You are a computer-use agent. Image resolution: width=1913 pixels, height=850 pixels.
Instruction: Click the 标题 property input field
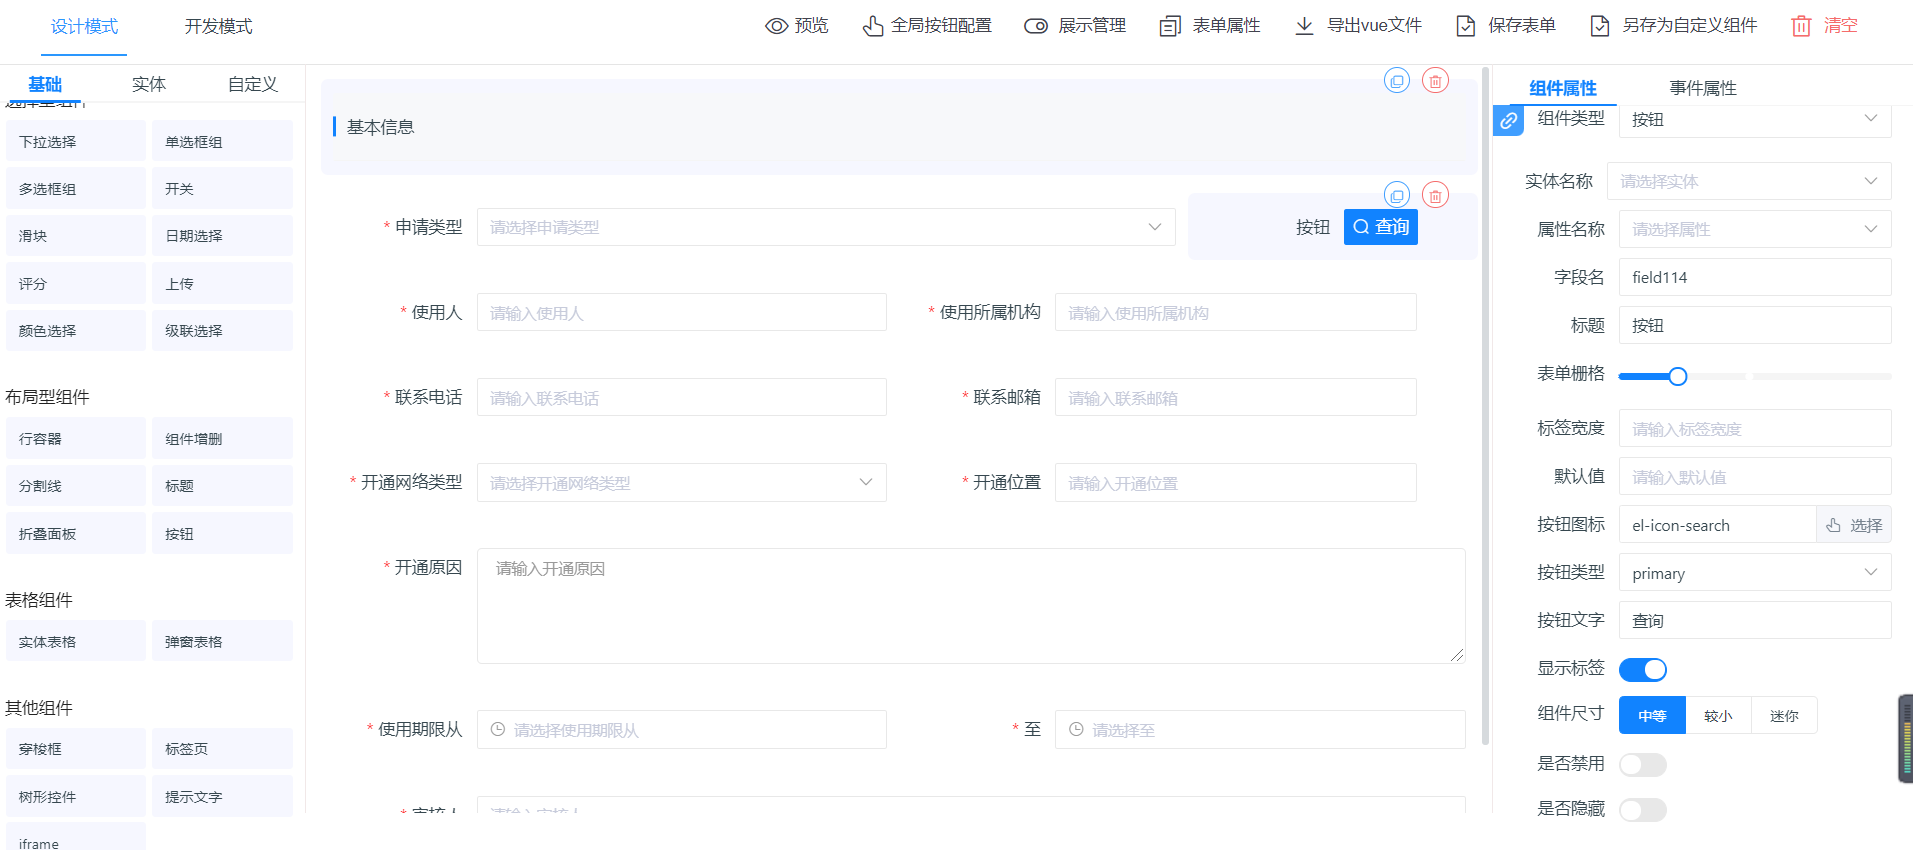coord(1755,325)
